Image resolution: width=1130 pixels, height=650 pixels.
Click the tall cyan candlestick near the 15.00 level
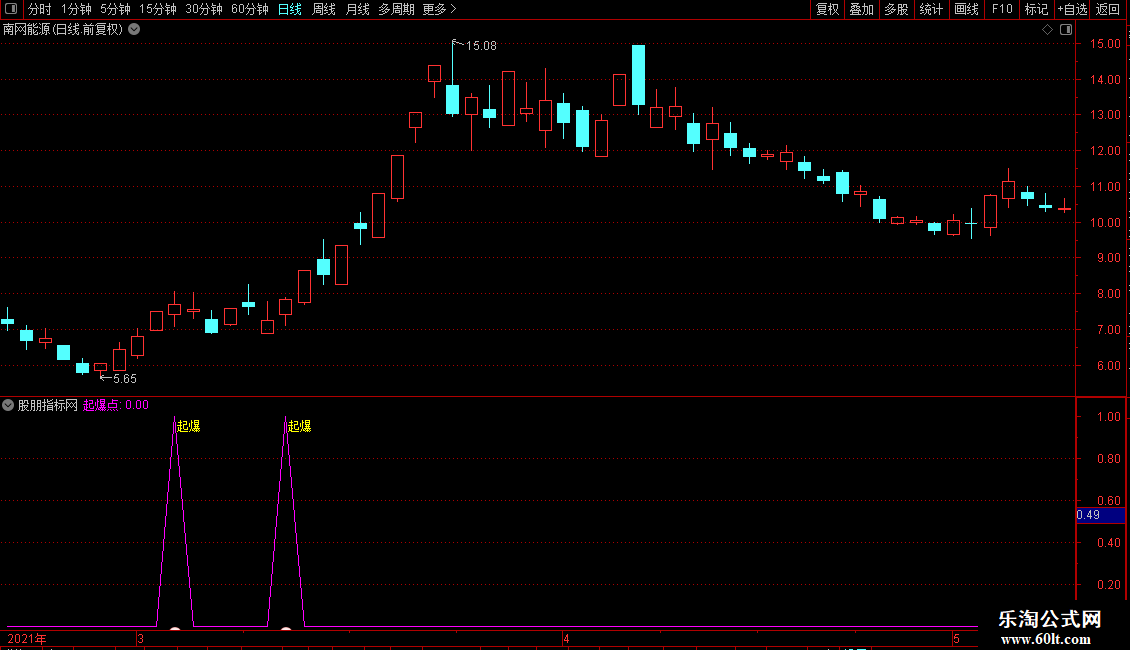click(639, 75)
